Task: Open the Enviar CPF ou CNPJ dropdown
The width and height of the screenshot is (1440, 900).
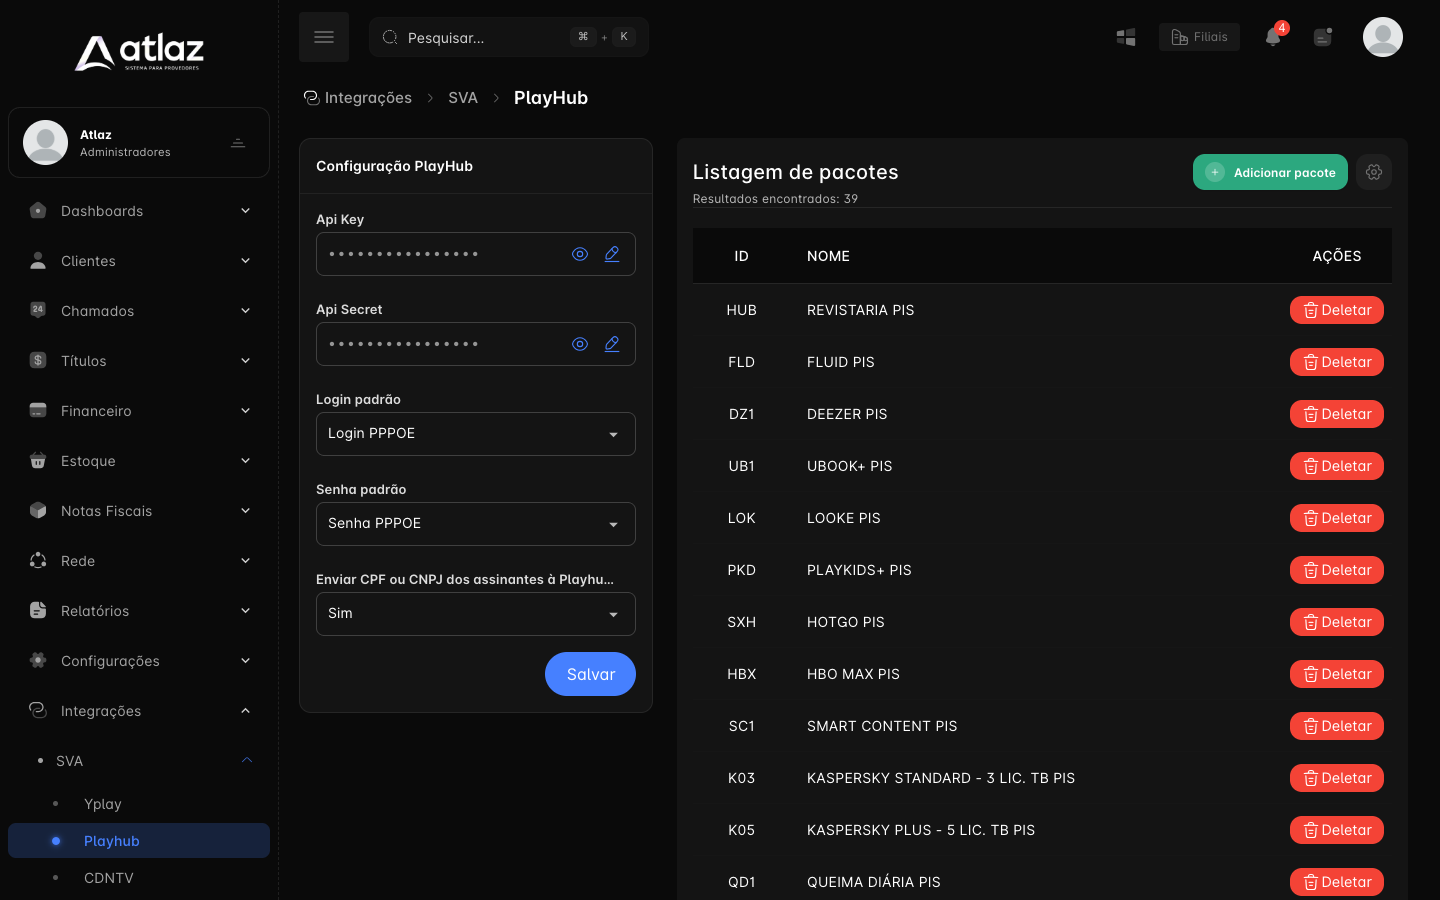Action: (476, 614)
